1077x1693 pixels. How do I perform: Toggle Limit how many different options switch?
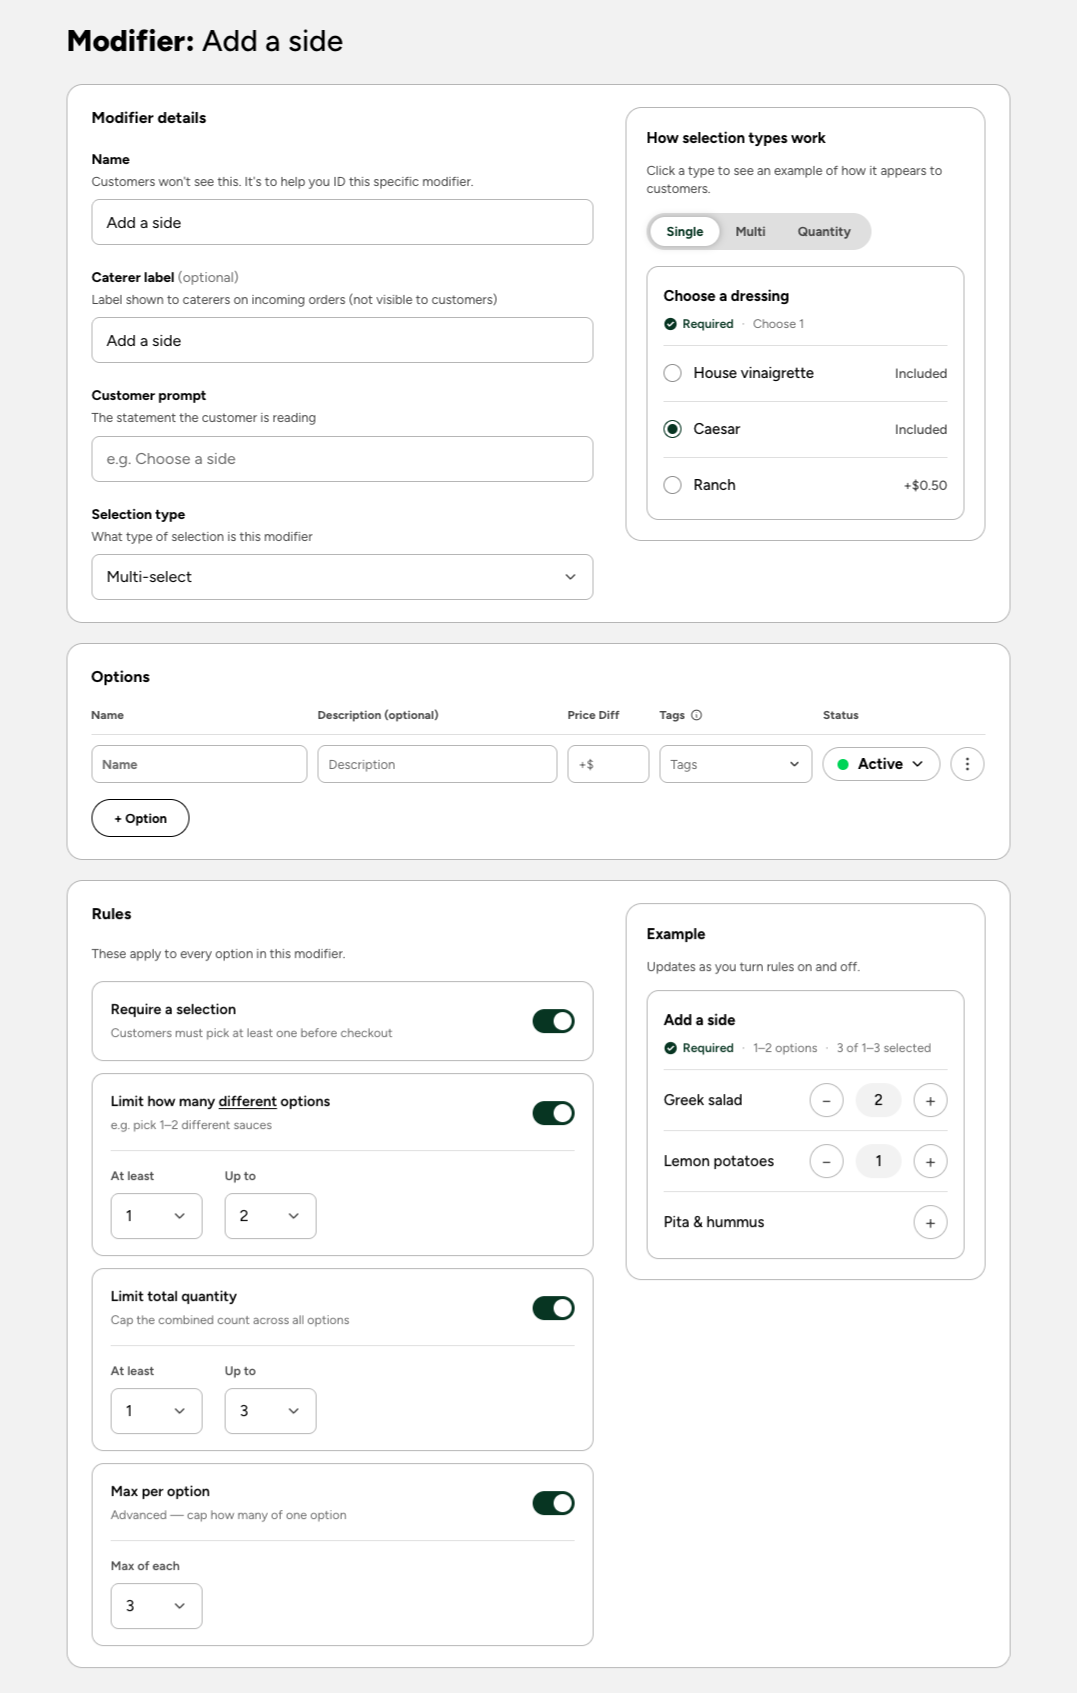[553, 1113]
